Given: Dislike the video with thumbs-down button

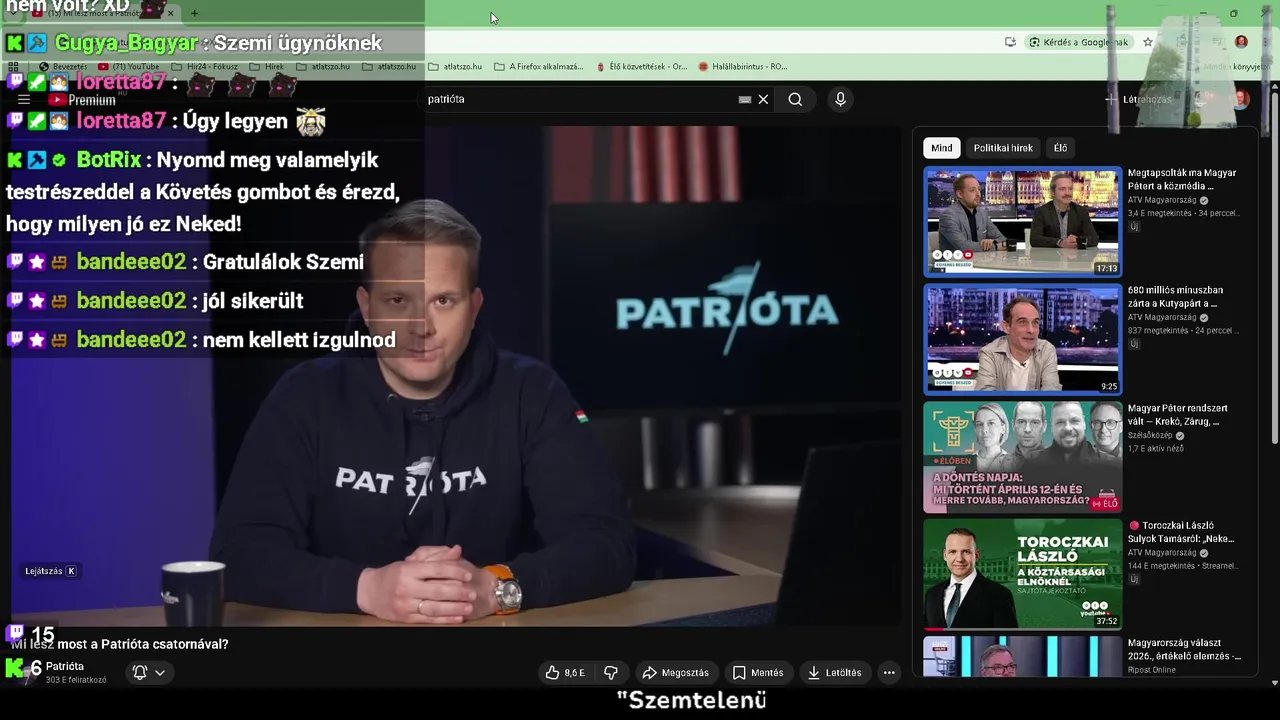Looking at the screenshot, I should (611, 673).
